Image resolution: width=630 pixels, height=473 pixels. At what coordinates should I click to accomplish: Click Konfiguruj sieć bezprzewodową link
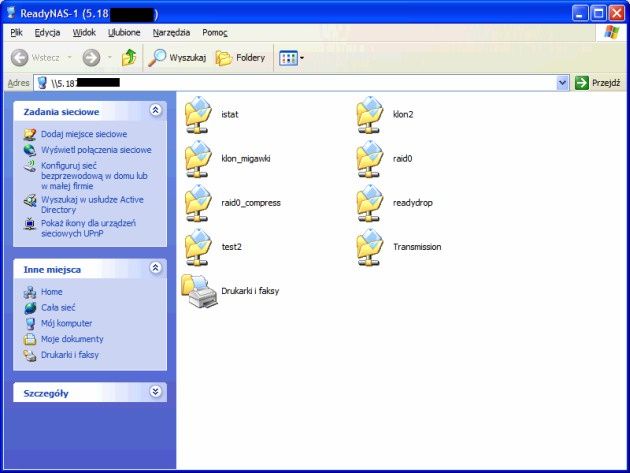pyautogui.click(x=94, y=176)
